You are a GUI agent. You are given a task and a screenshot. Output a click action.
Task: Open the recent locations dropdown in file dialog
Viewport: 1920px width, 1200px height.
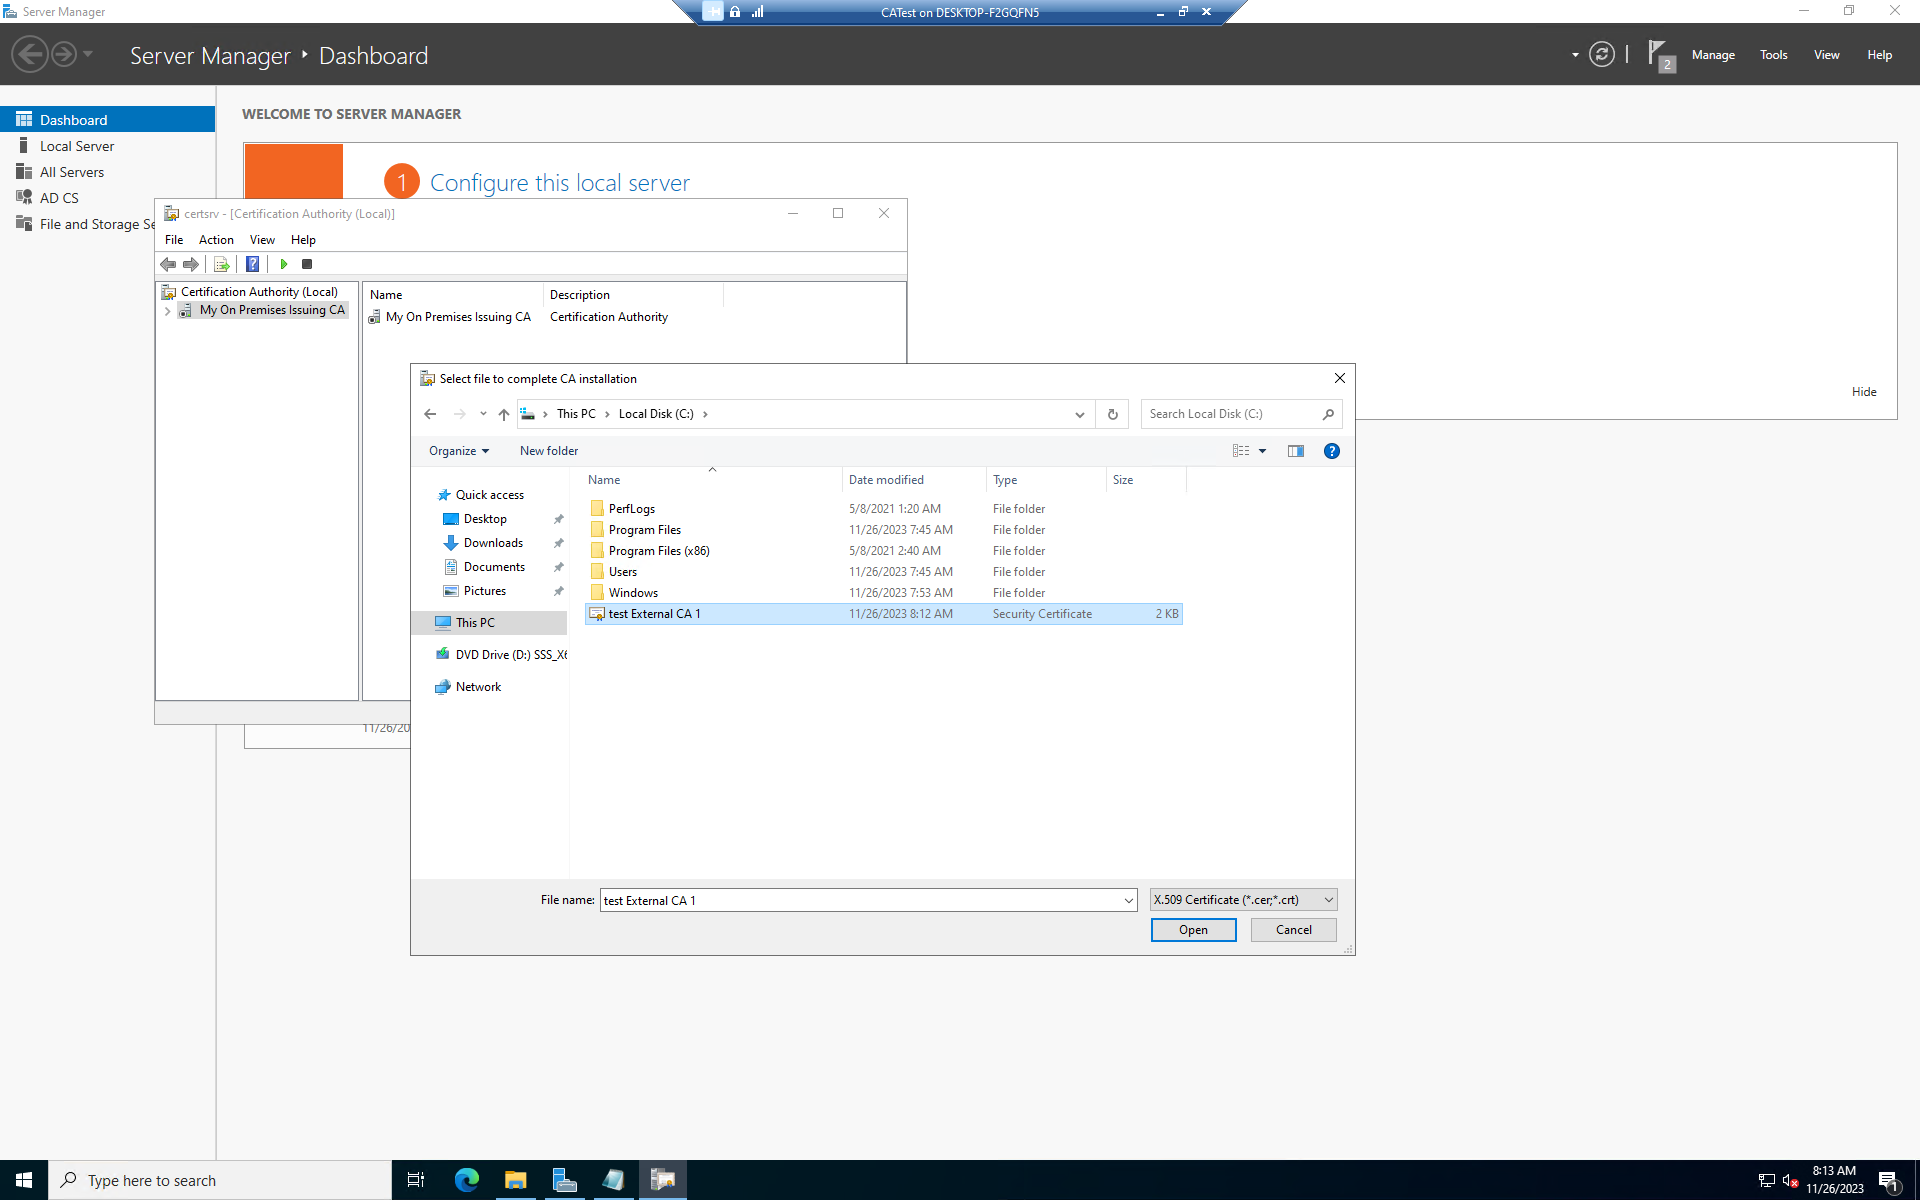(x=483, y=414)
